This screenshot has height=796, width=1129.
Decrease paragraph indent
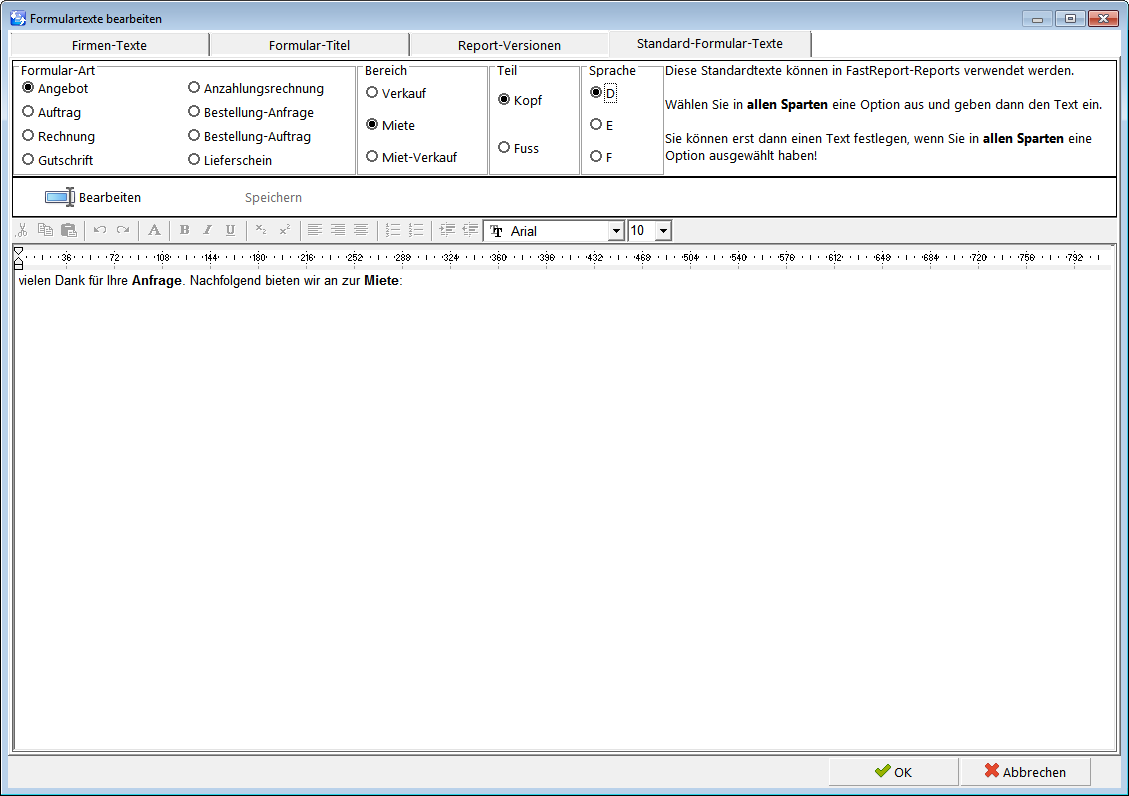click(470, 230)
